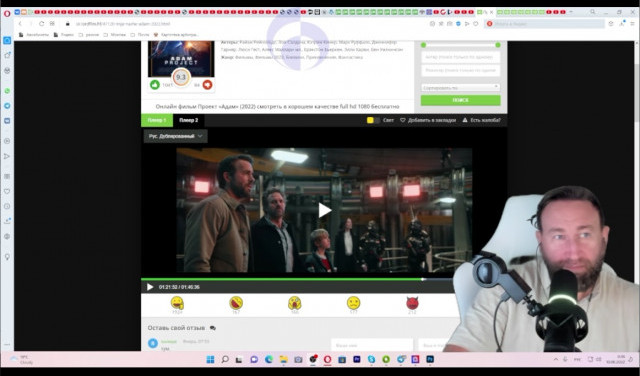
Task: Click the padlock site security icon
Action: pyautogui.click(x=67, y=24)
